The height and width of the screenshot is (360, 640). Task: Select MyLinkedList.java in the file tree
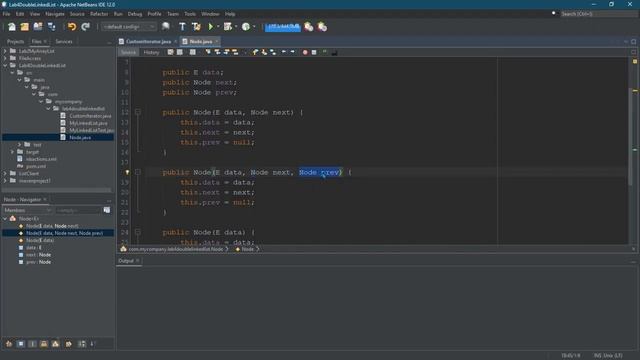tap(88, 123)
